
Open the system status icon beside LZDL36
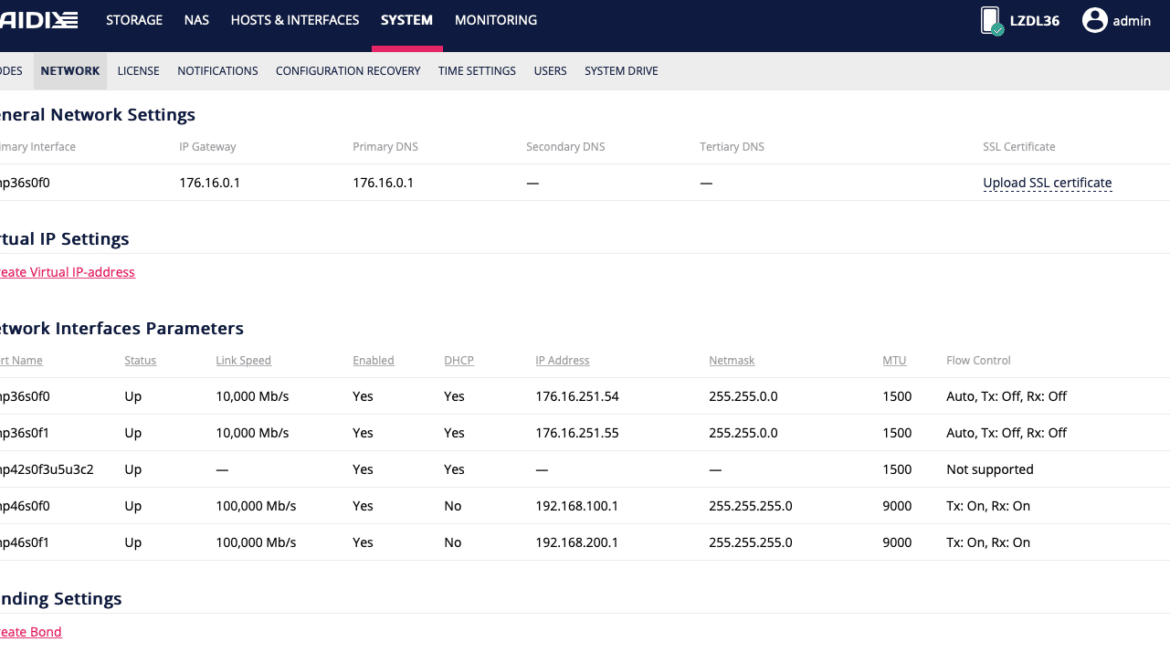pyautogui.click(x=992, y=21)
